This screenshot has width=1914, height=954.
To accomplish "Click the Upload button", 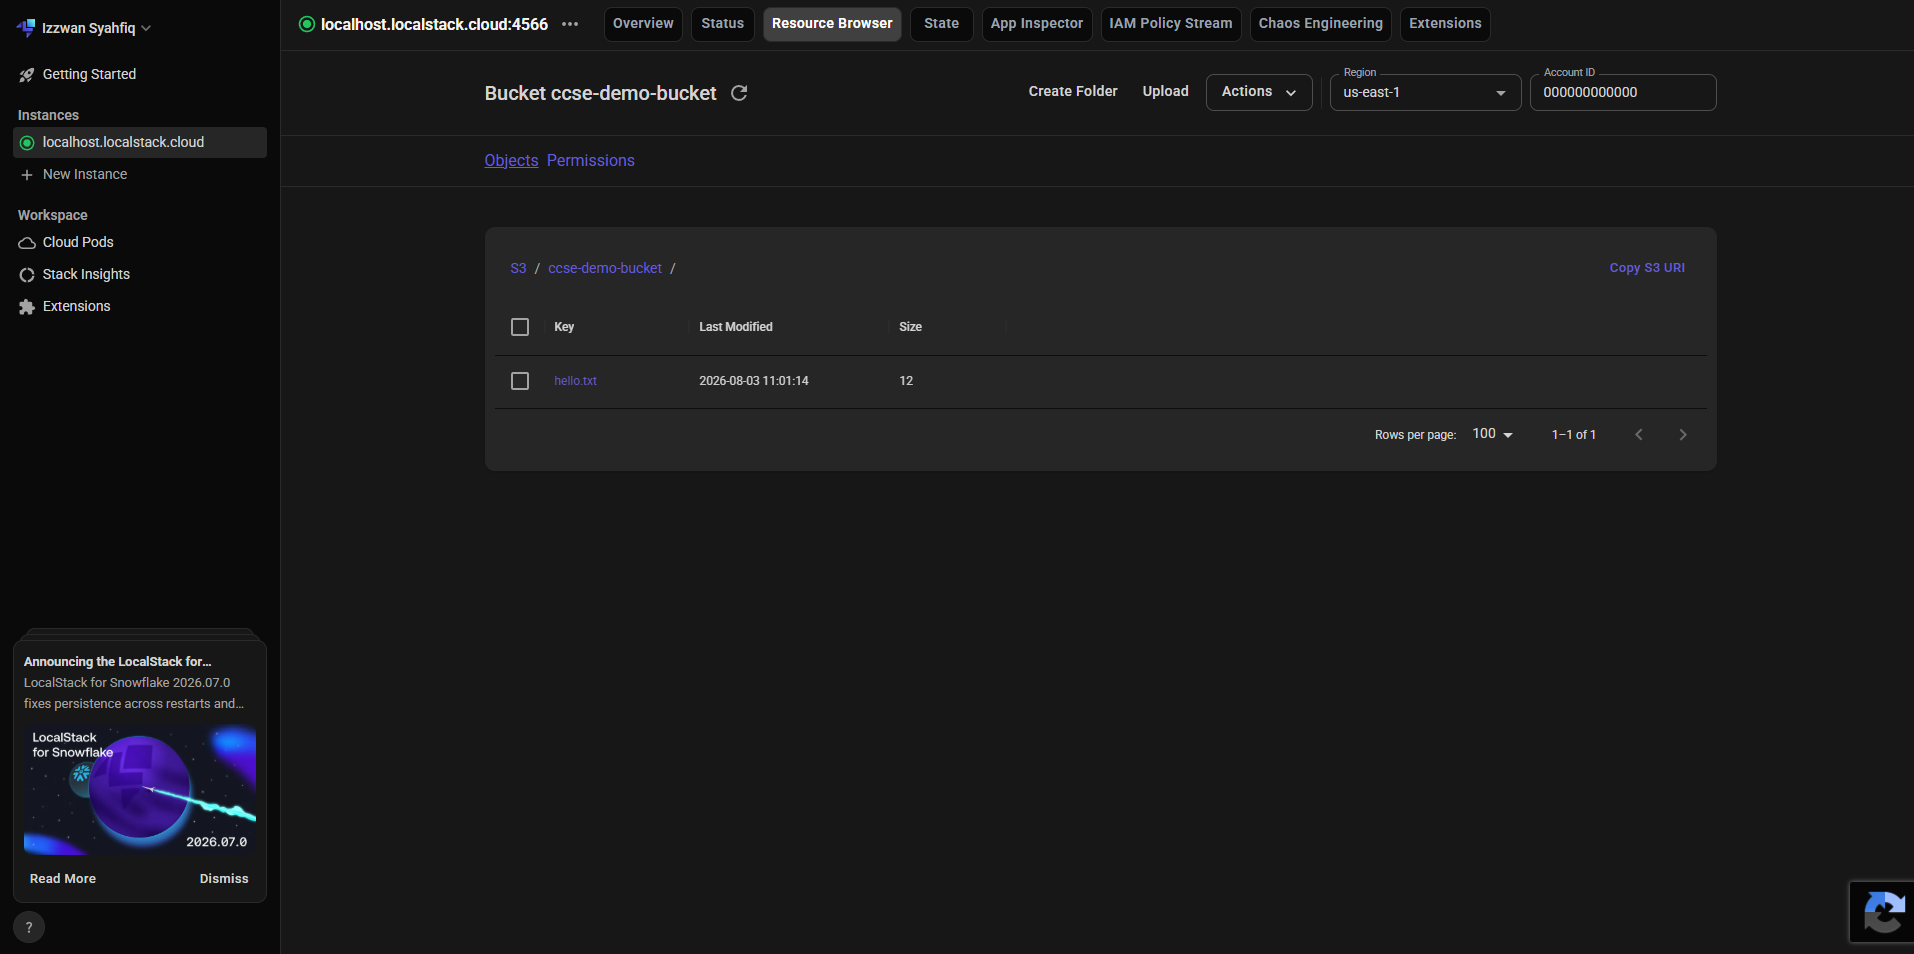I will [x=1166, y=92].
